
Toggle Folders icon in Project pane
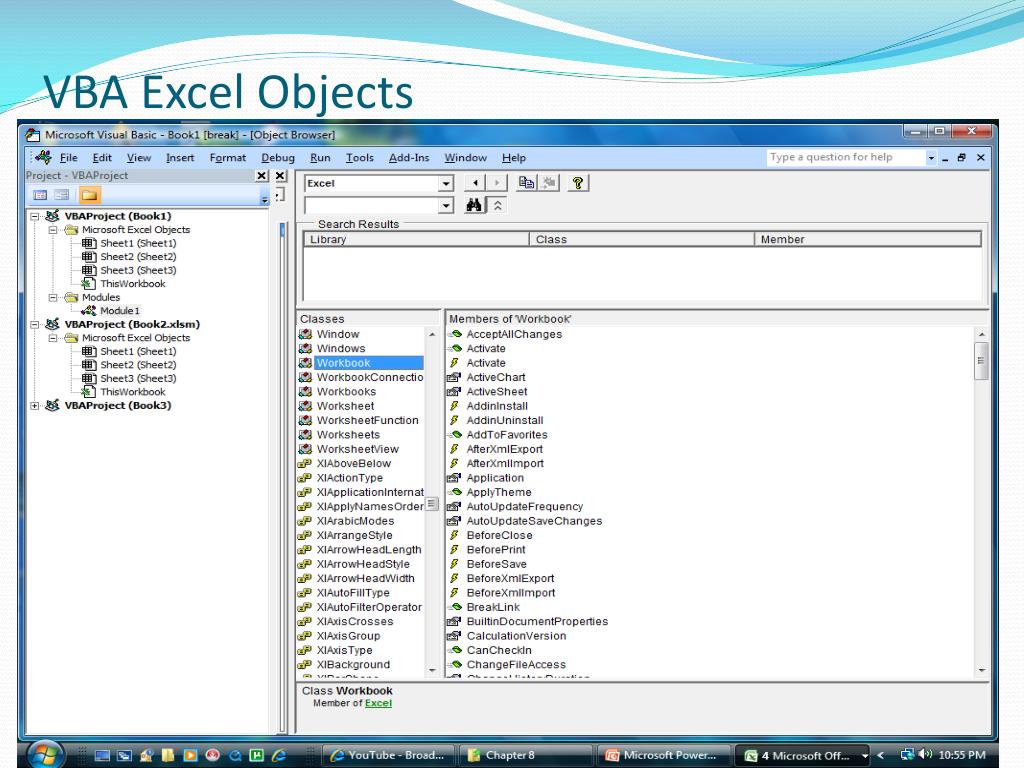tap(89, 195)
